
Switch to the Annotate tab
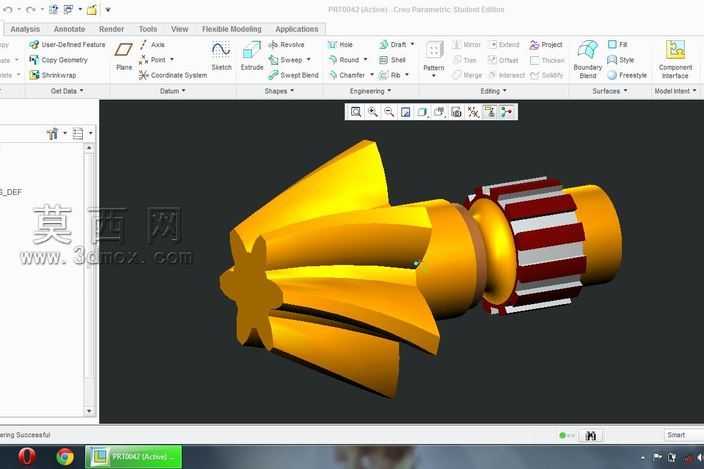tap(69, 29)
